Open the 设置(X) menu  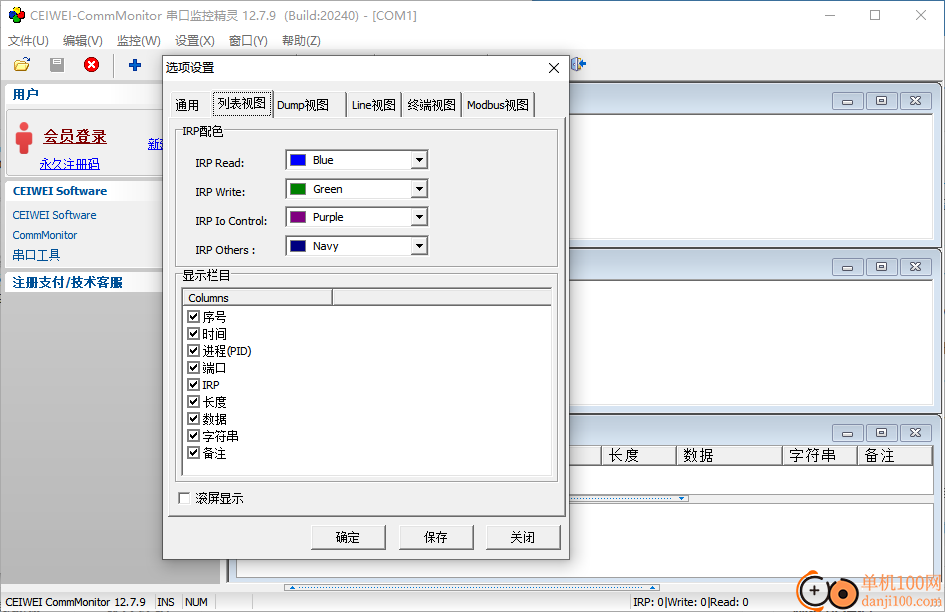pyautogui.click(x=195, y=40)
